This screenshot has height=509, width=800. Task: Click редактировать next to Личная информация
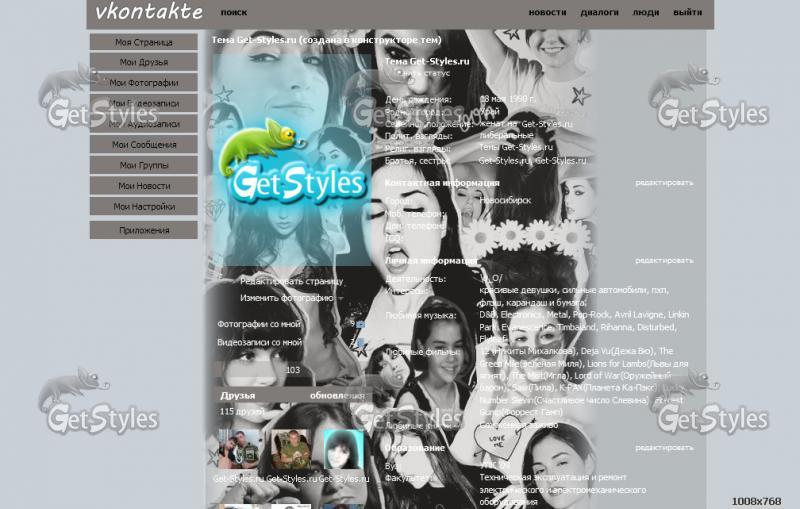(664, 261)
